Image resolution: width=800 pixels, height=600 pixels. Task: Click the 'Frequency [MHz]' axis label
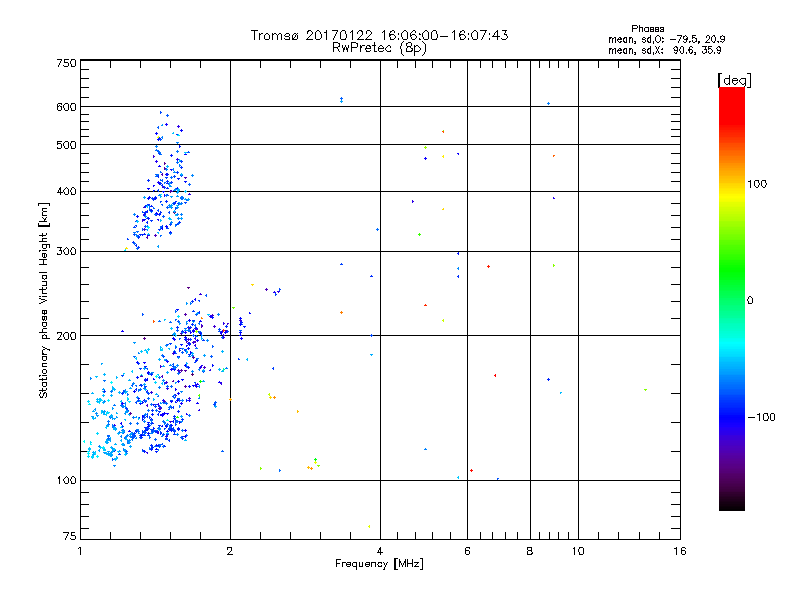[379, 564]
